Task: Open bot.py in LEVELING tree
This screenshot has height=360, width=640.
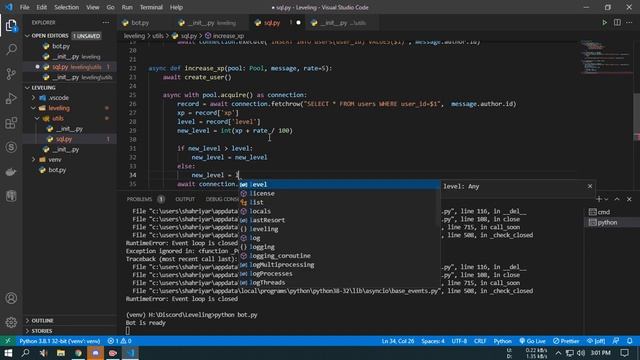Action: (57, 170)
